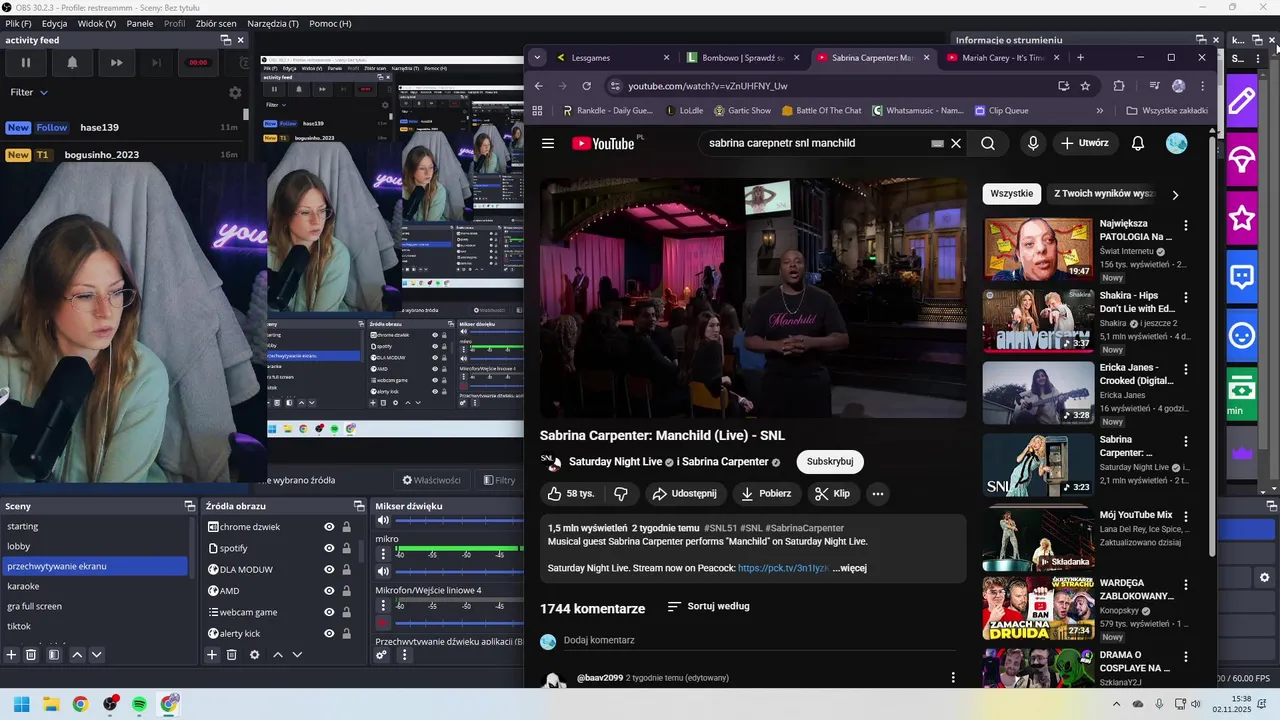Select the 'lobby' scene
This screenshot has width=1280, height=720.
pyautogui.click(x=94, y=546)
